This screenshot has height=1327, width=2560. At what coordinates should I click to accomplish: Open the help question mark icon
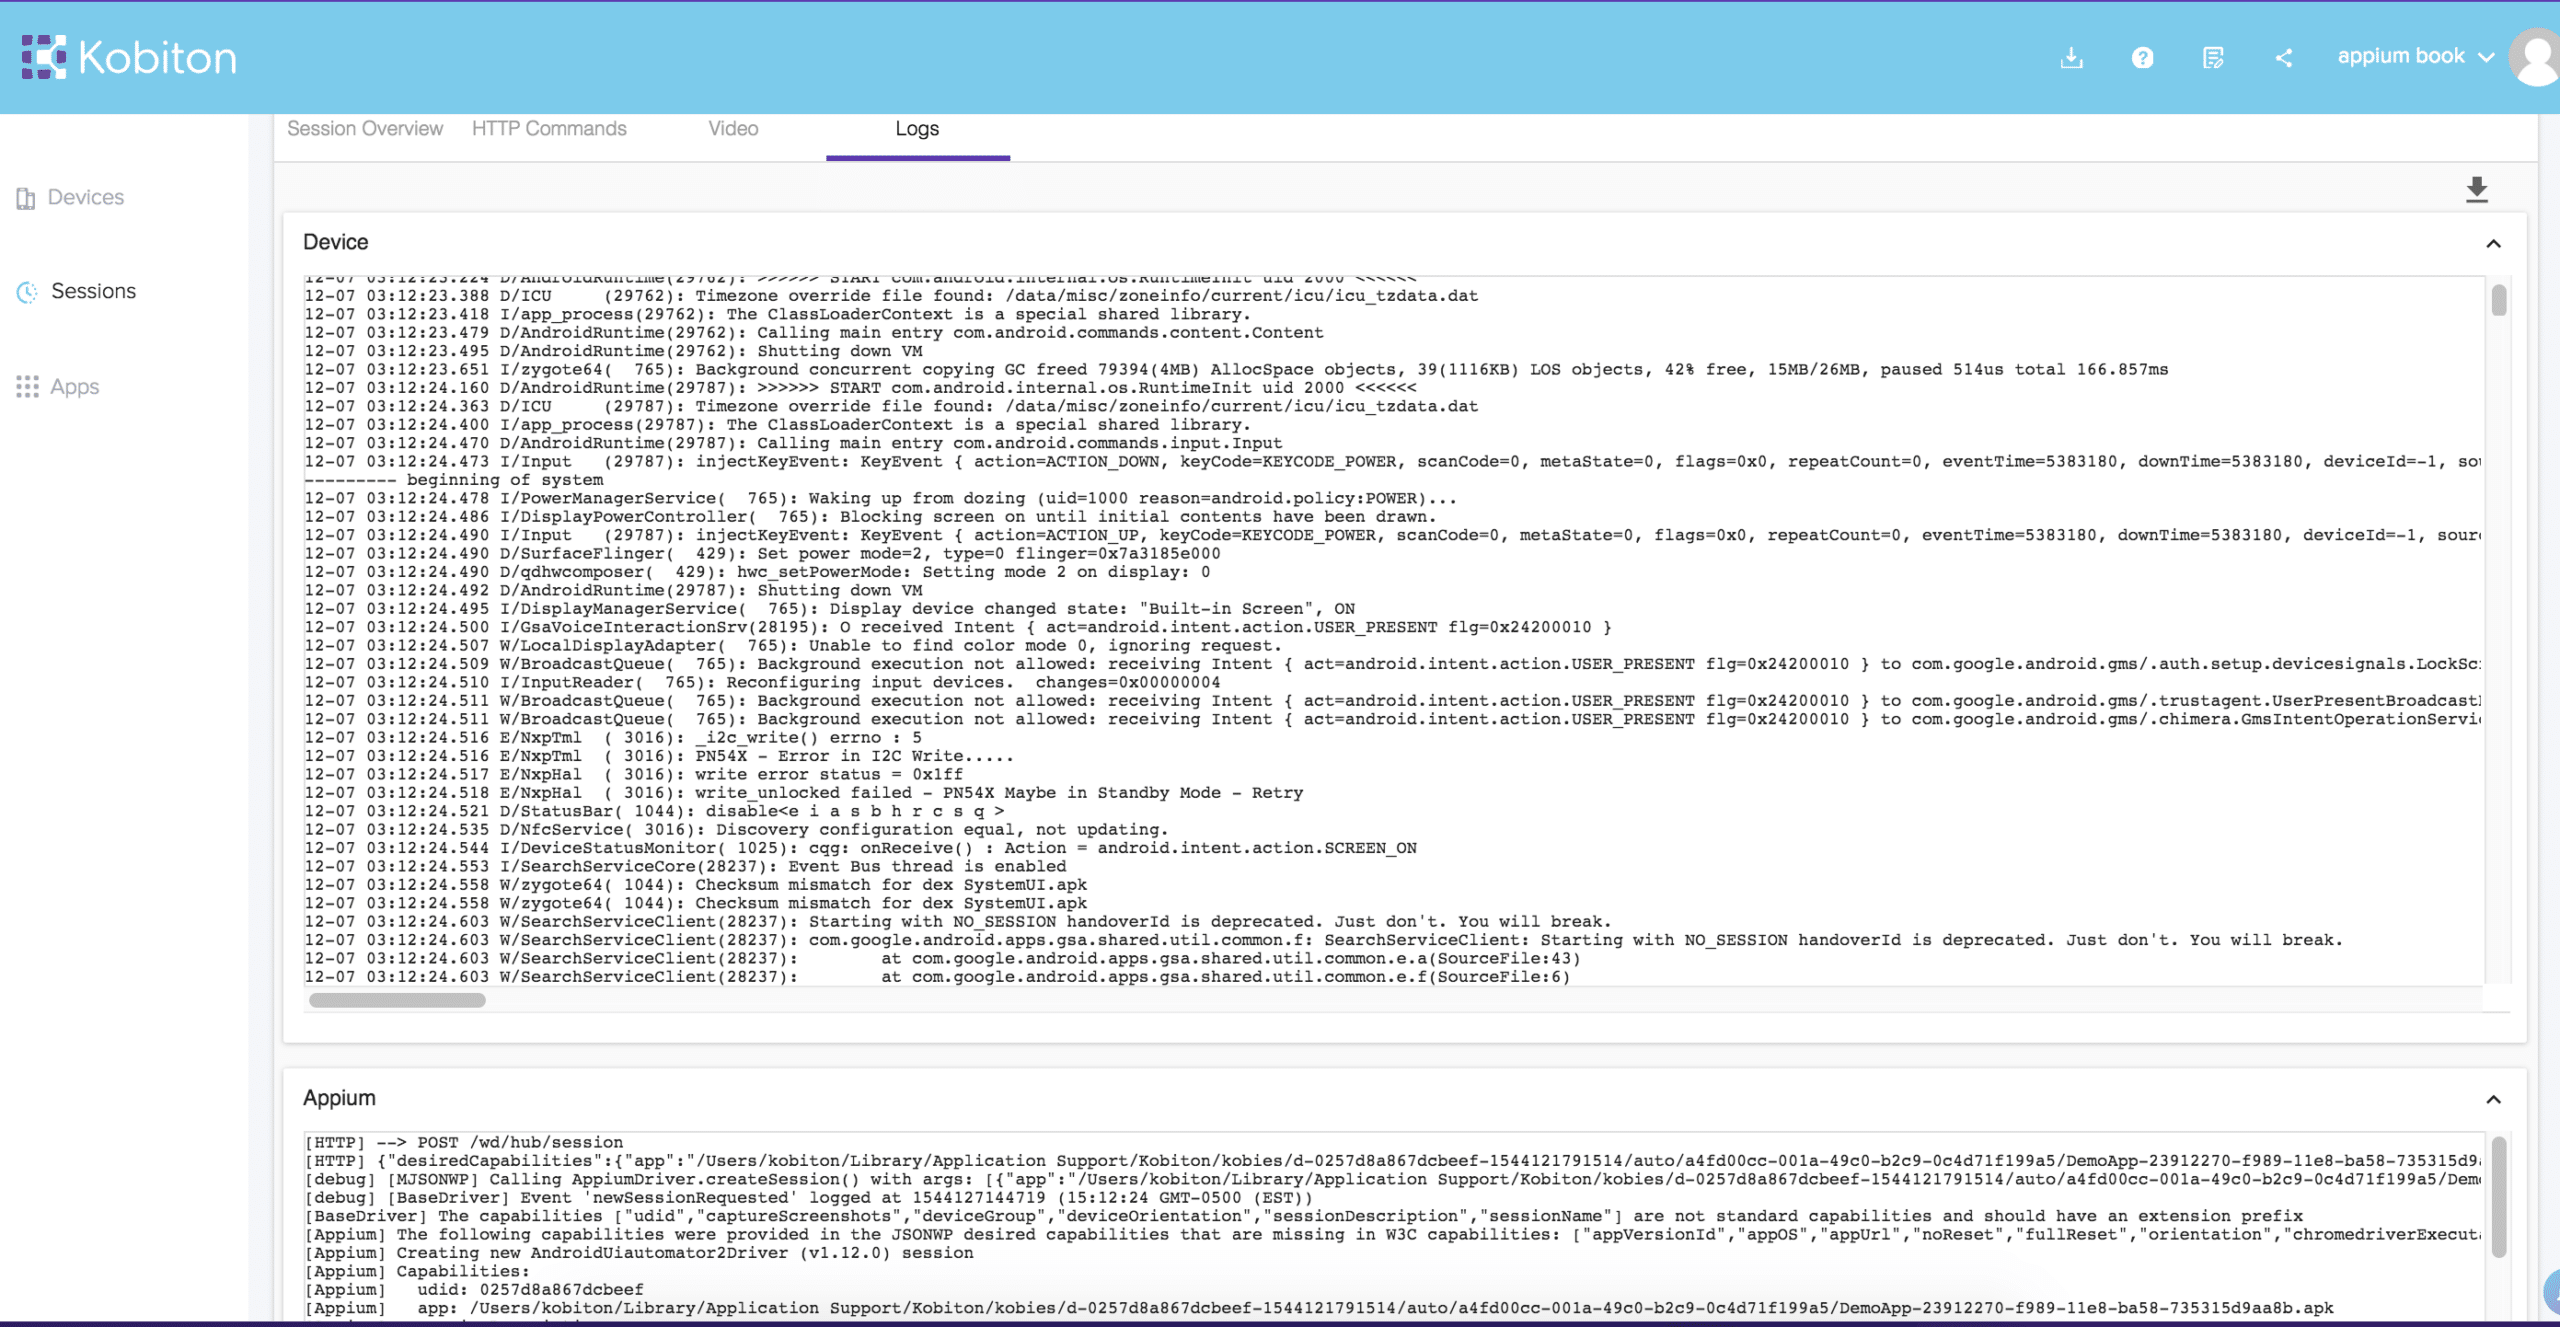click(2142, 58)
